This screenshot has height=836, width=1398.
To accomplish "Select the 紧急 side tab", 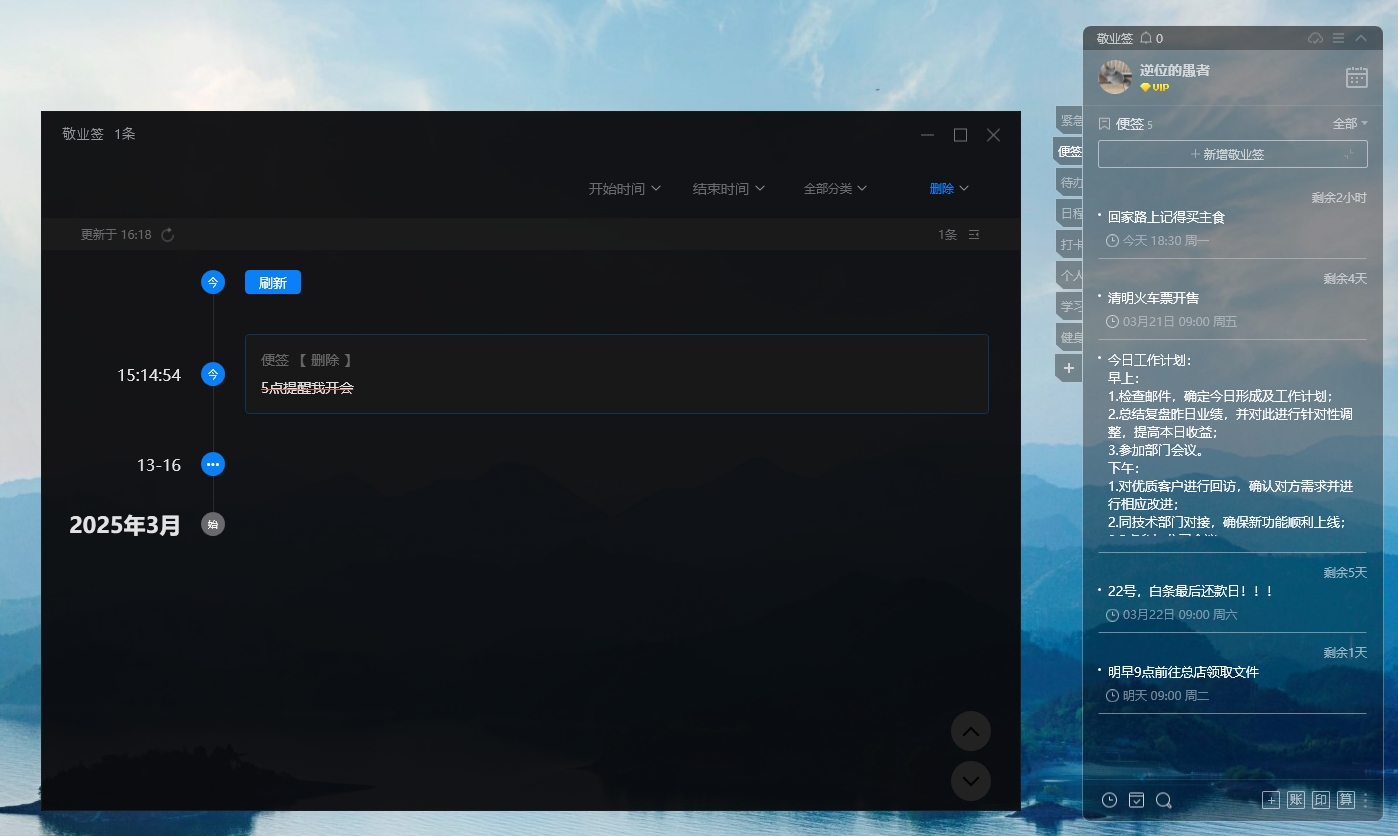I will [x=1069, y=120].
